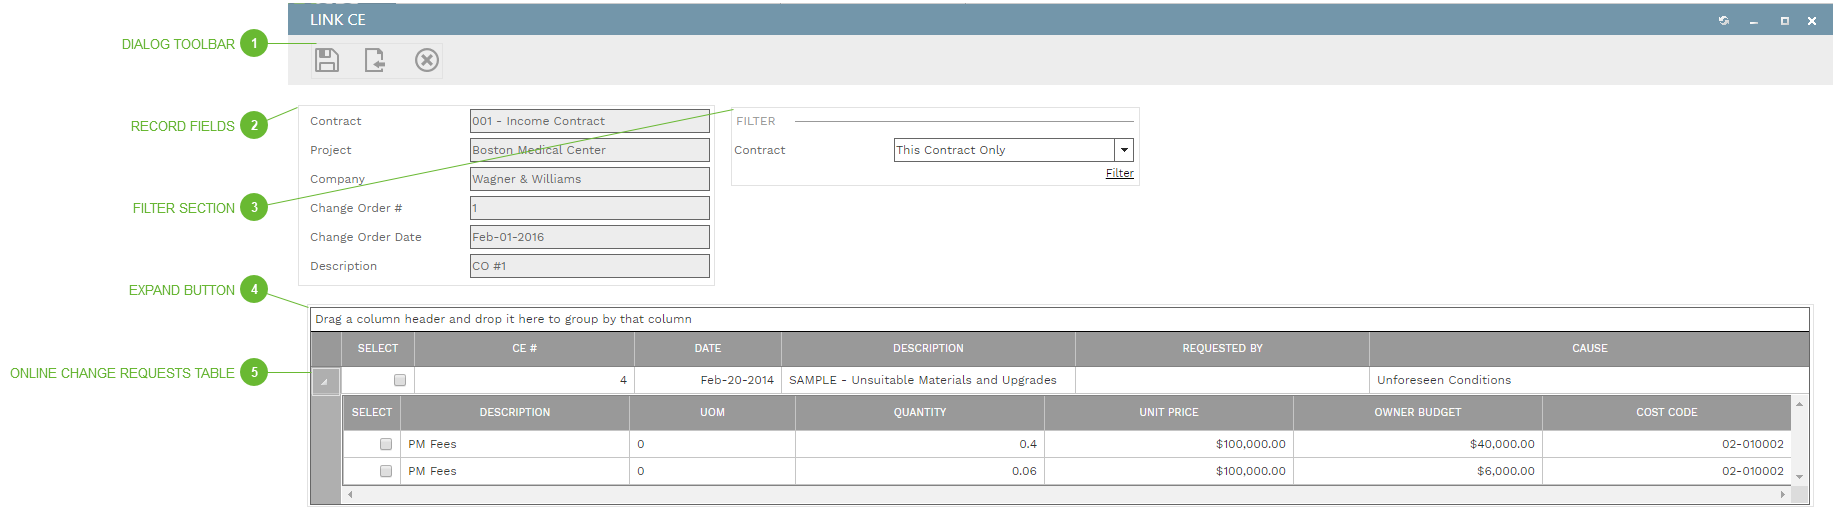Viewport: 1836px width, 532px height.
Task: Click the detail table scroll down arrow
Action: (1799, 477)
